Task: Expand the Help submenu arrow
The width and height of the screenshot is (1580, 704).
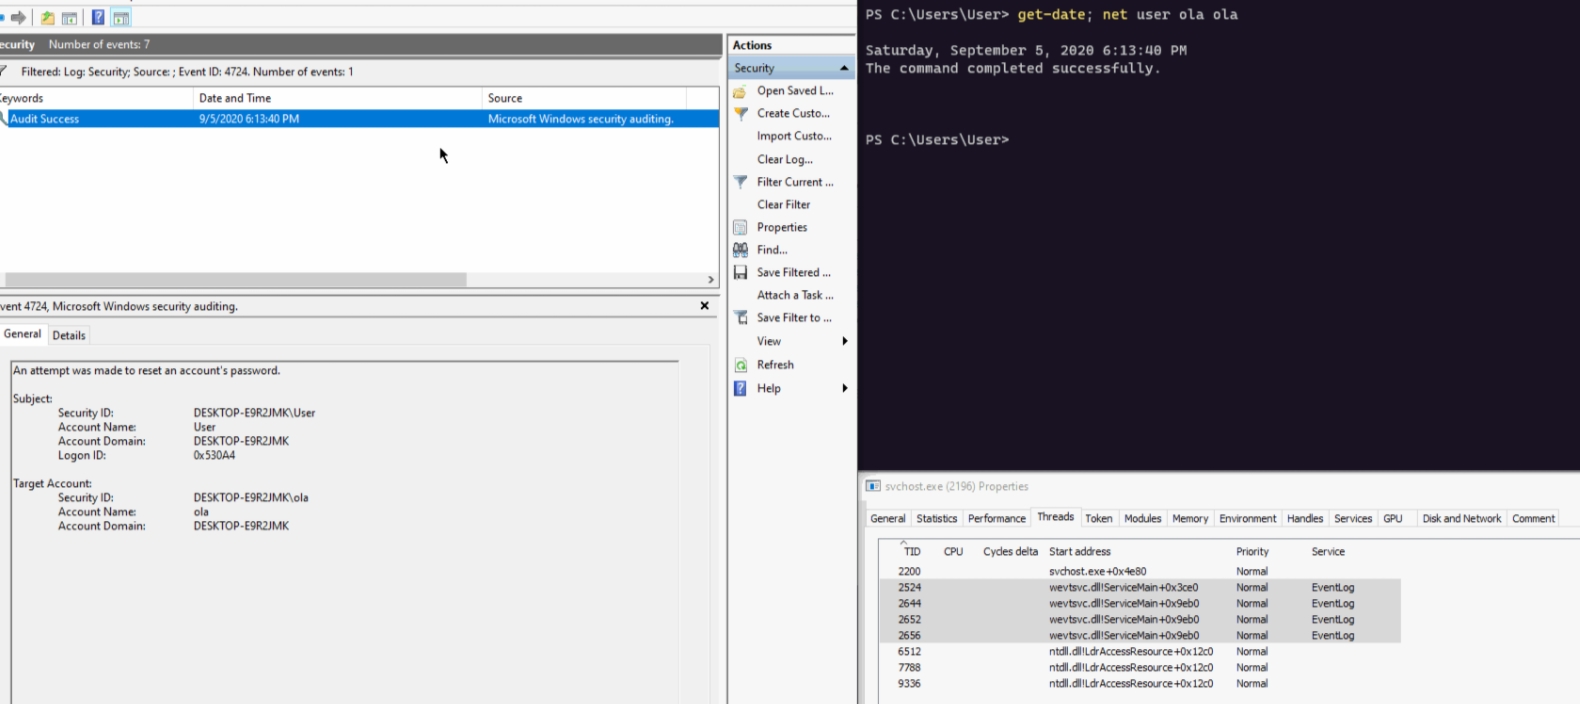Action: (845, 389)
